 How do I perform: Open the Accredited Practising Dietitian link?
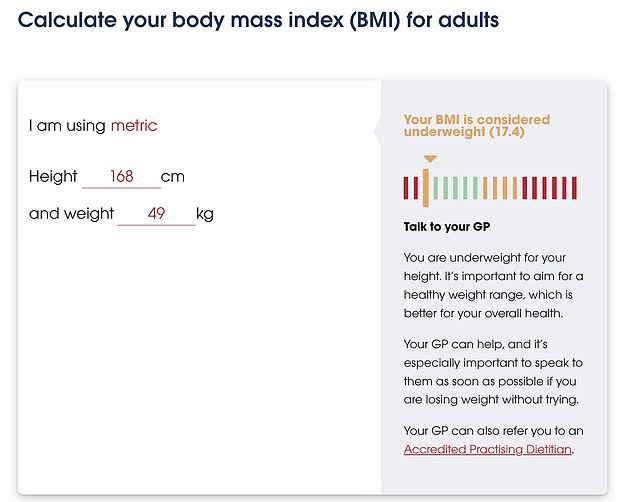[x=488, y=449]
